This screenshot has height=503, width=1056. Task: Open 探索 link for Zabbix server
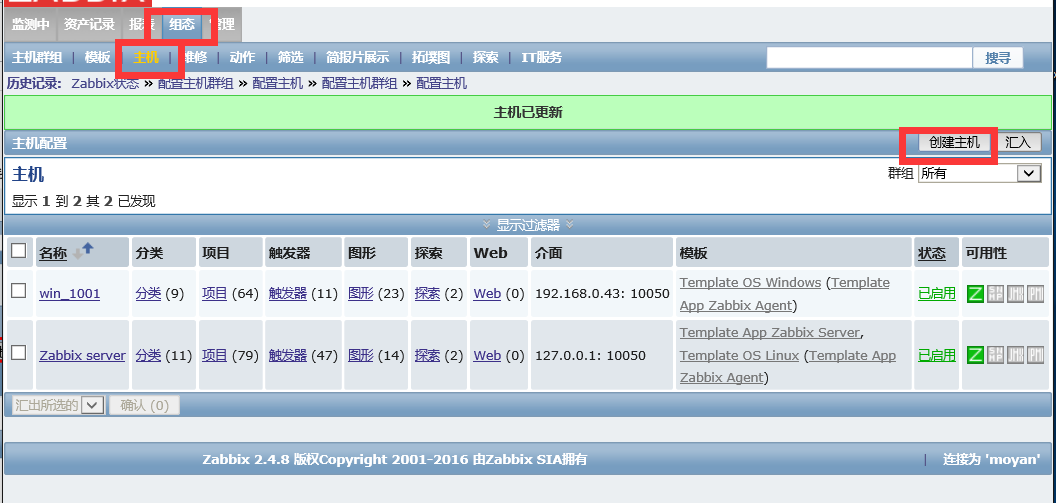pos(427,355)
